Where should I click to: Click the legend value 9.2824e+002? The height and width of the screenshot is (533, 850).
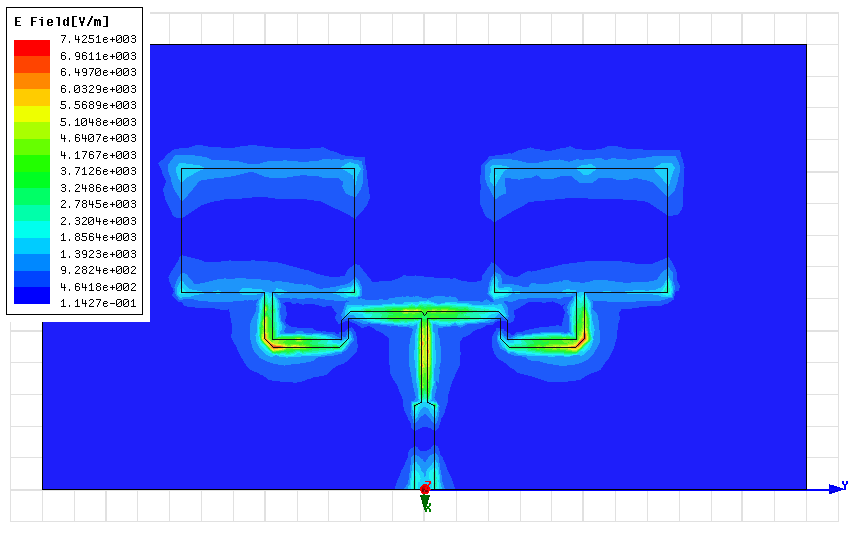pyautogui.click(x=98, y=270)
